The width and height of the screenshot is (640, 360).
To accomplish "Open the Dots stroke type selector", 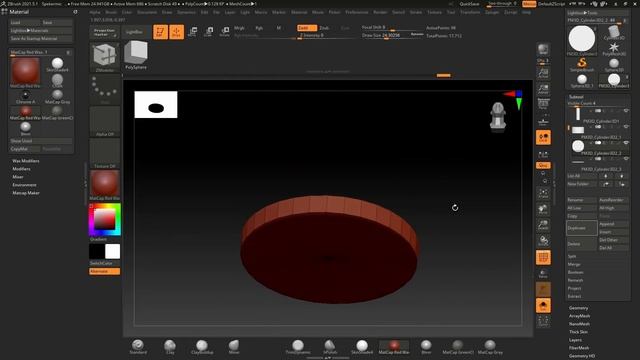I will tap(105, 89).
